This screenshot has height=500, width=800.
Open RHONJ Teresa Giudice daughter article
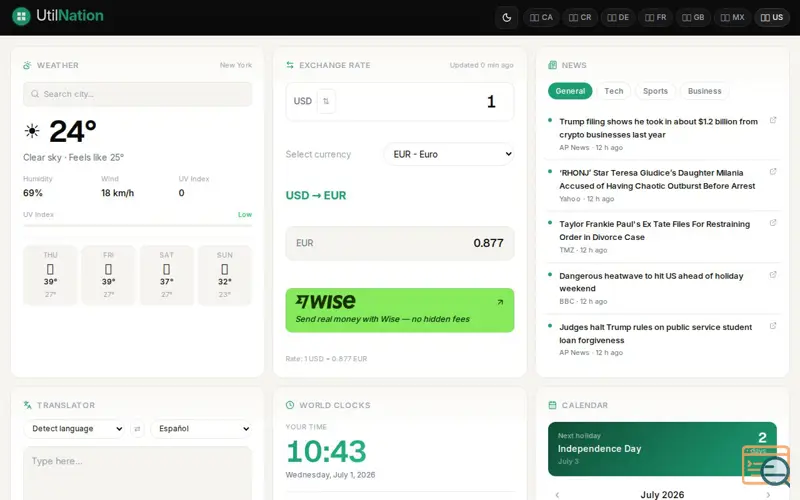click(657, 180)
